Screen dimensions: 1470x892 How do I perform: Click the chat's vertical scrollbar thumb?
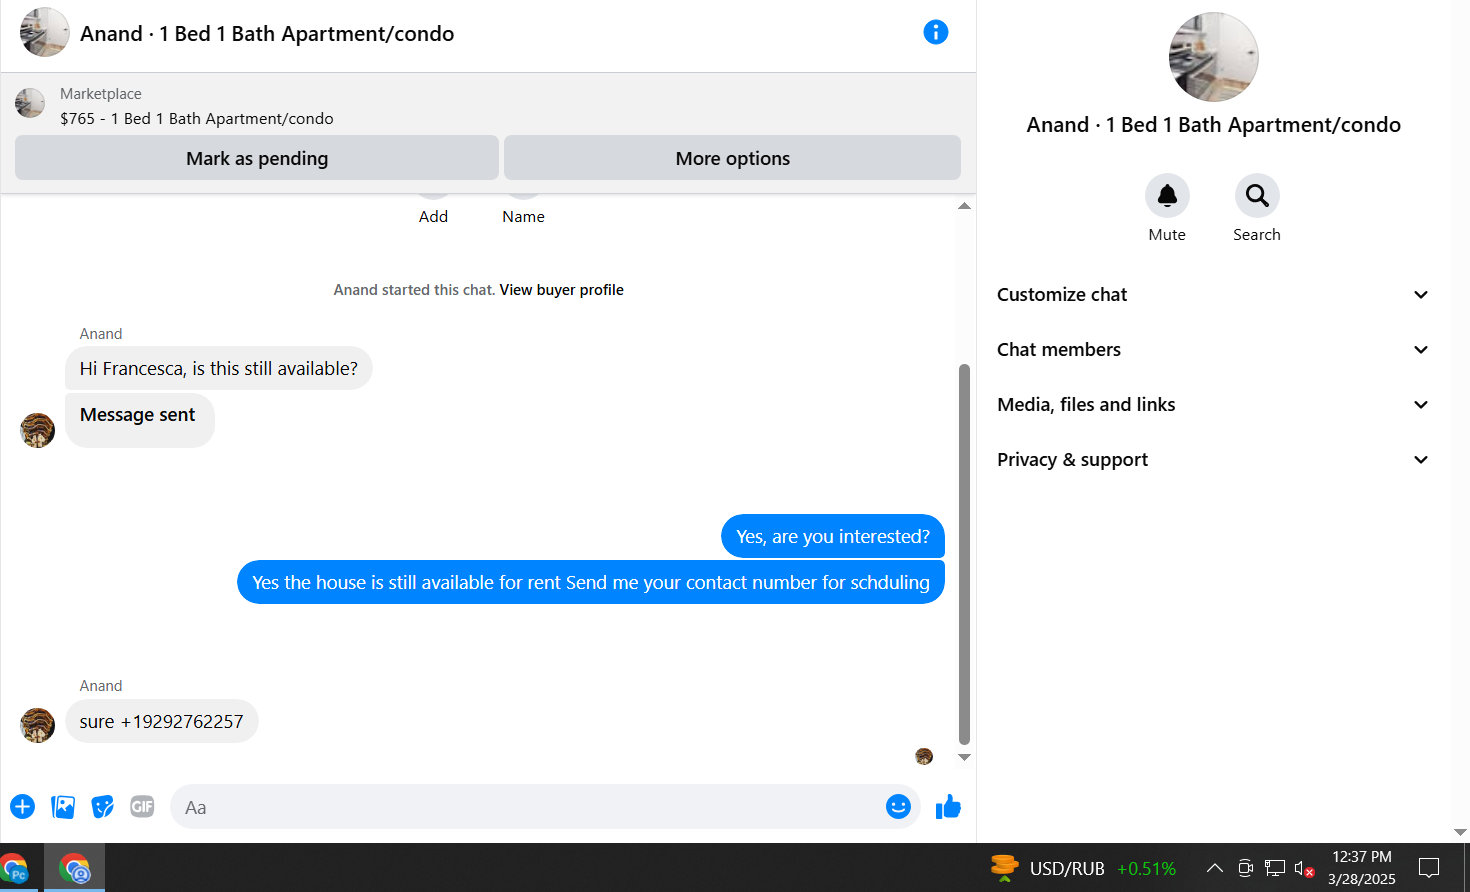(x=964, y=555)
